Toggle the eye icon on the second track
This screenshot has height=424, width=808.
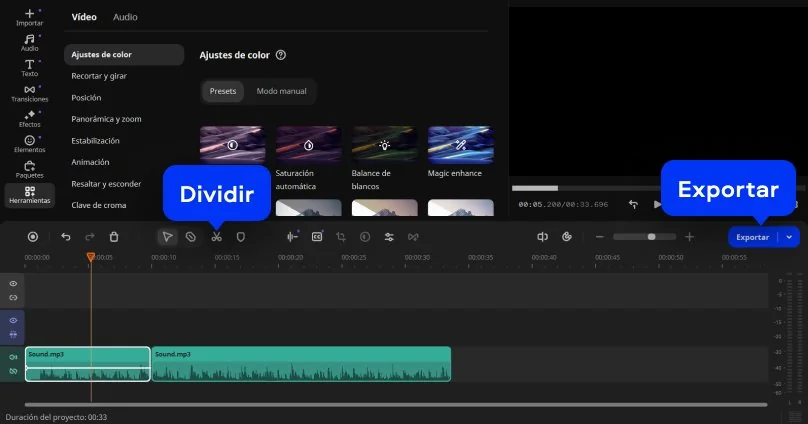click(14, 320)
